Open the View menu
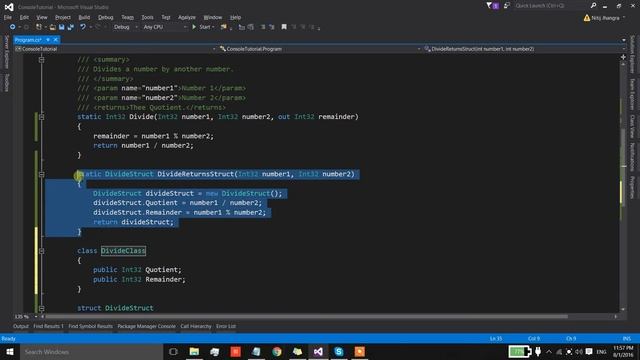Viewport: 640px width, 360px height. click(42, 18)
